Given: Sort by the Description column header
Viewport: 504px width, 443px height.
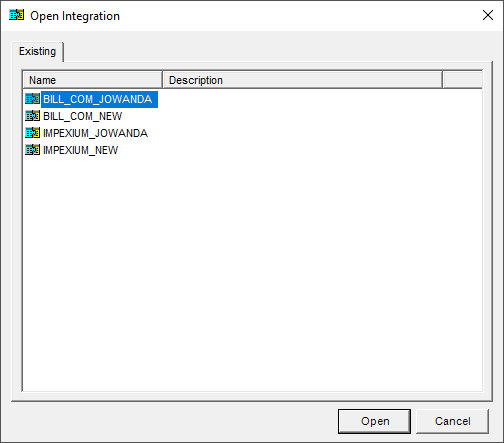Looking at the screenshot, I should (x=302, y=80).
